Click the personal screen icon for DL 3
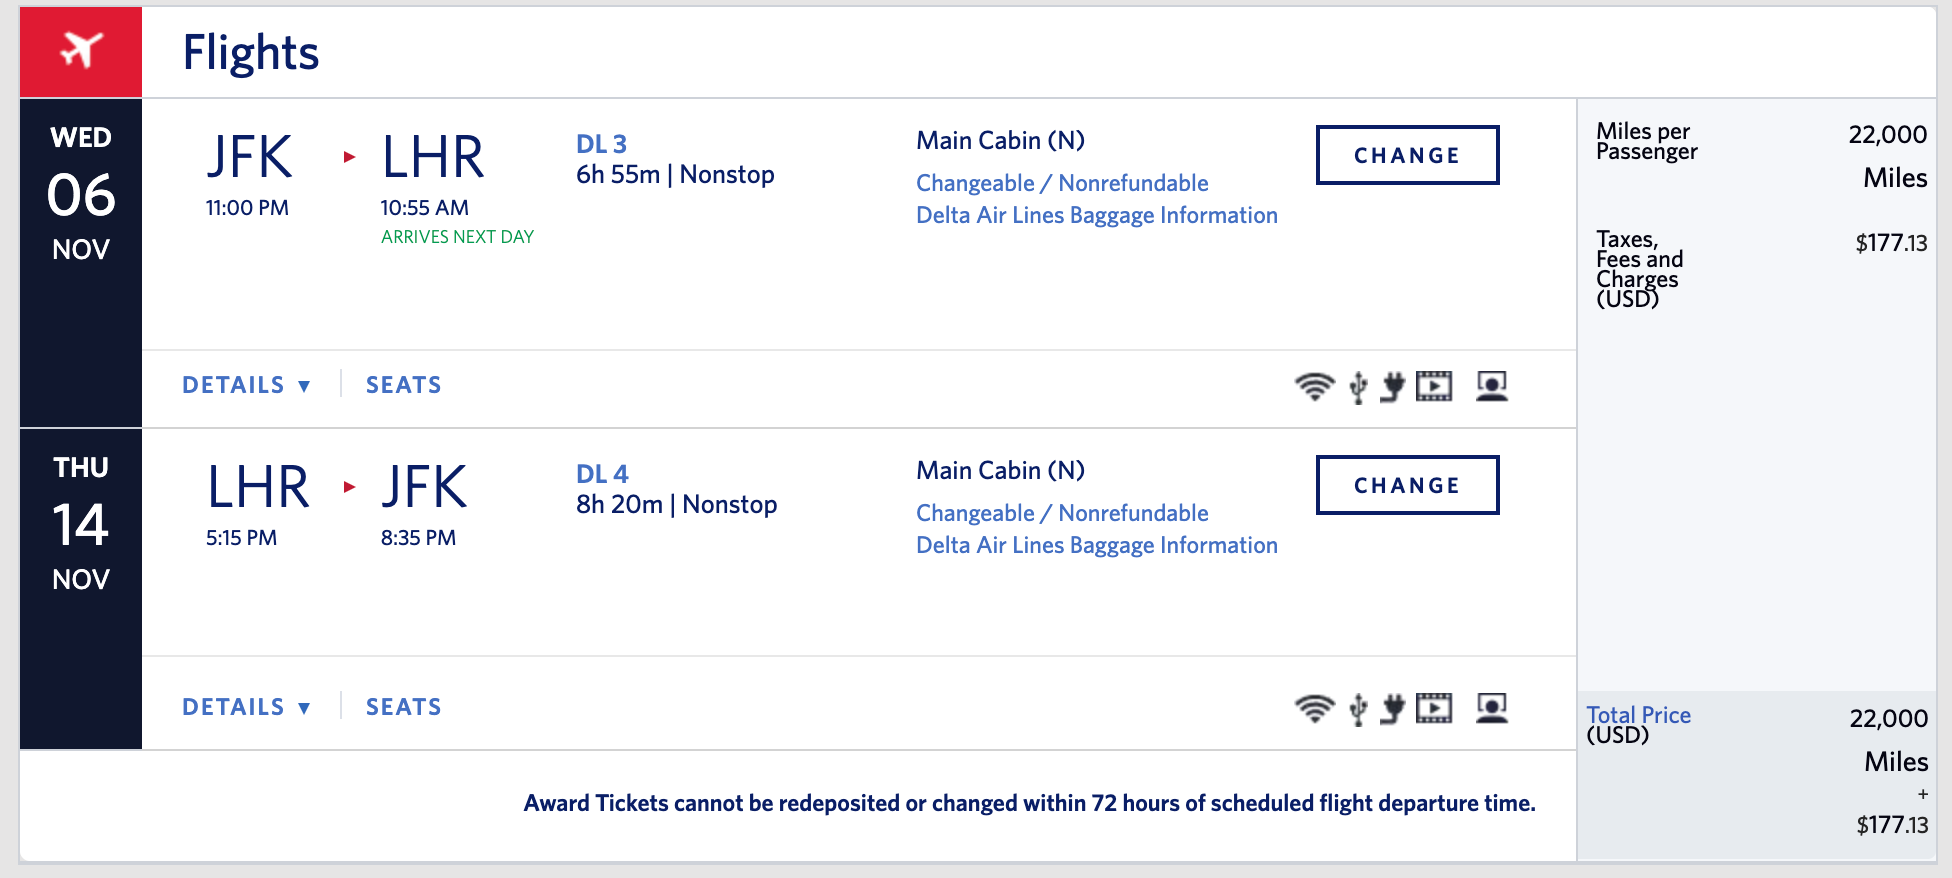The height and width of the screenshot is (878, 1952). click(x=1491, y=386)
